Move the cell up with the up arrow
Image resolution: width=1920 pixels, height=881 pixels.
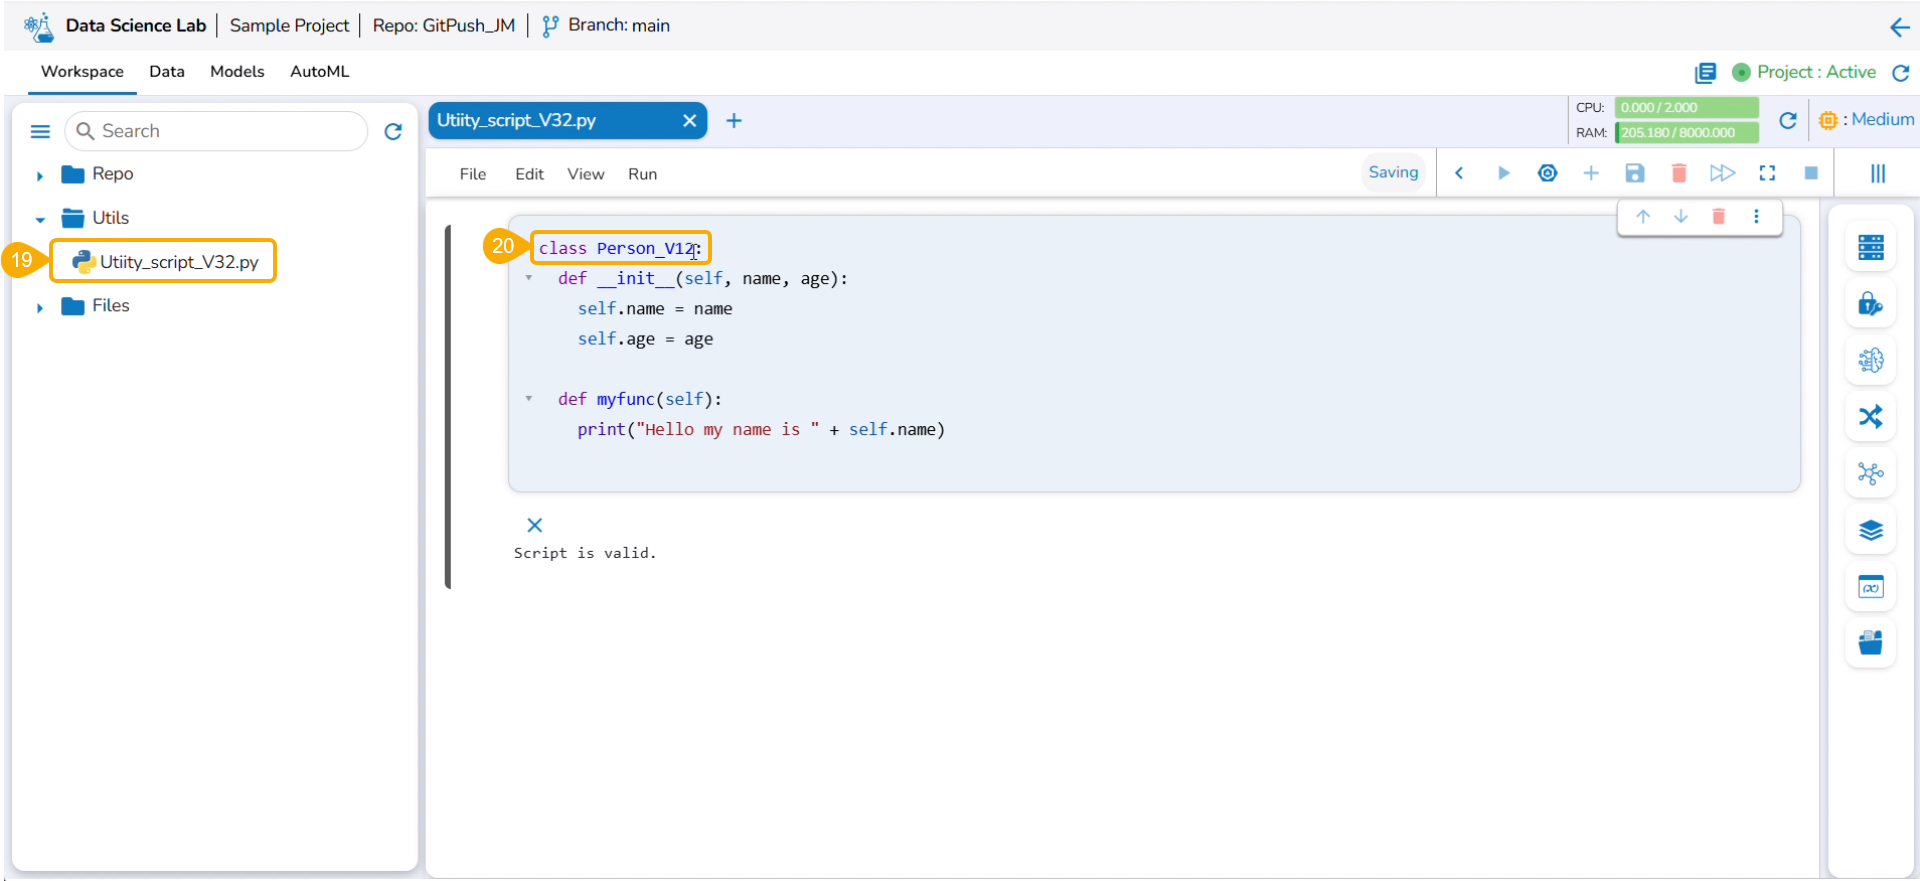[1643, 216]
